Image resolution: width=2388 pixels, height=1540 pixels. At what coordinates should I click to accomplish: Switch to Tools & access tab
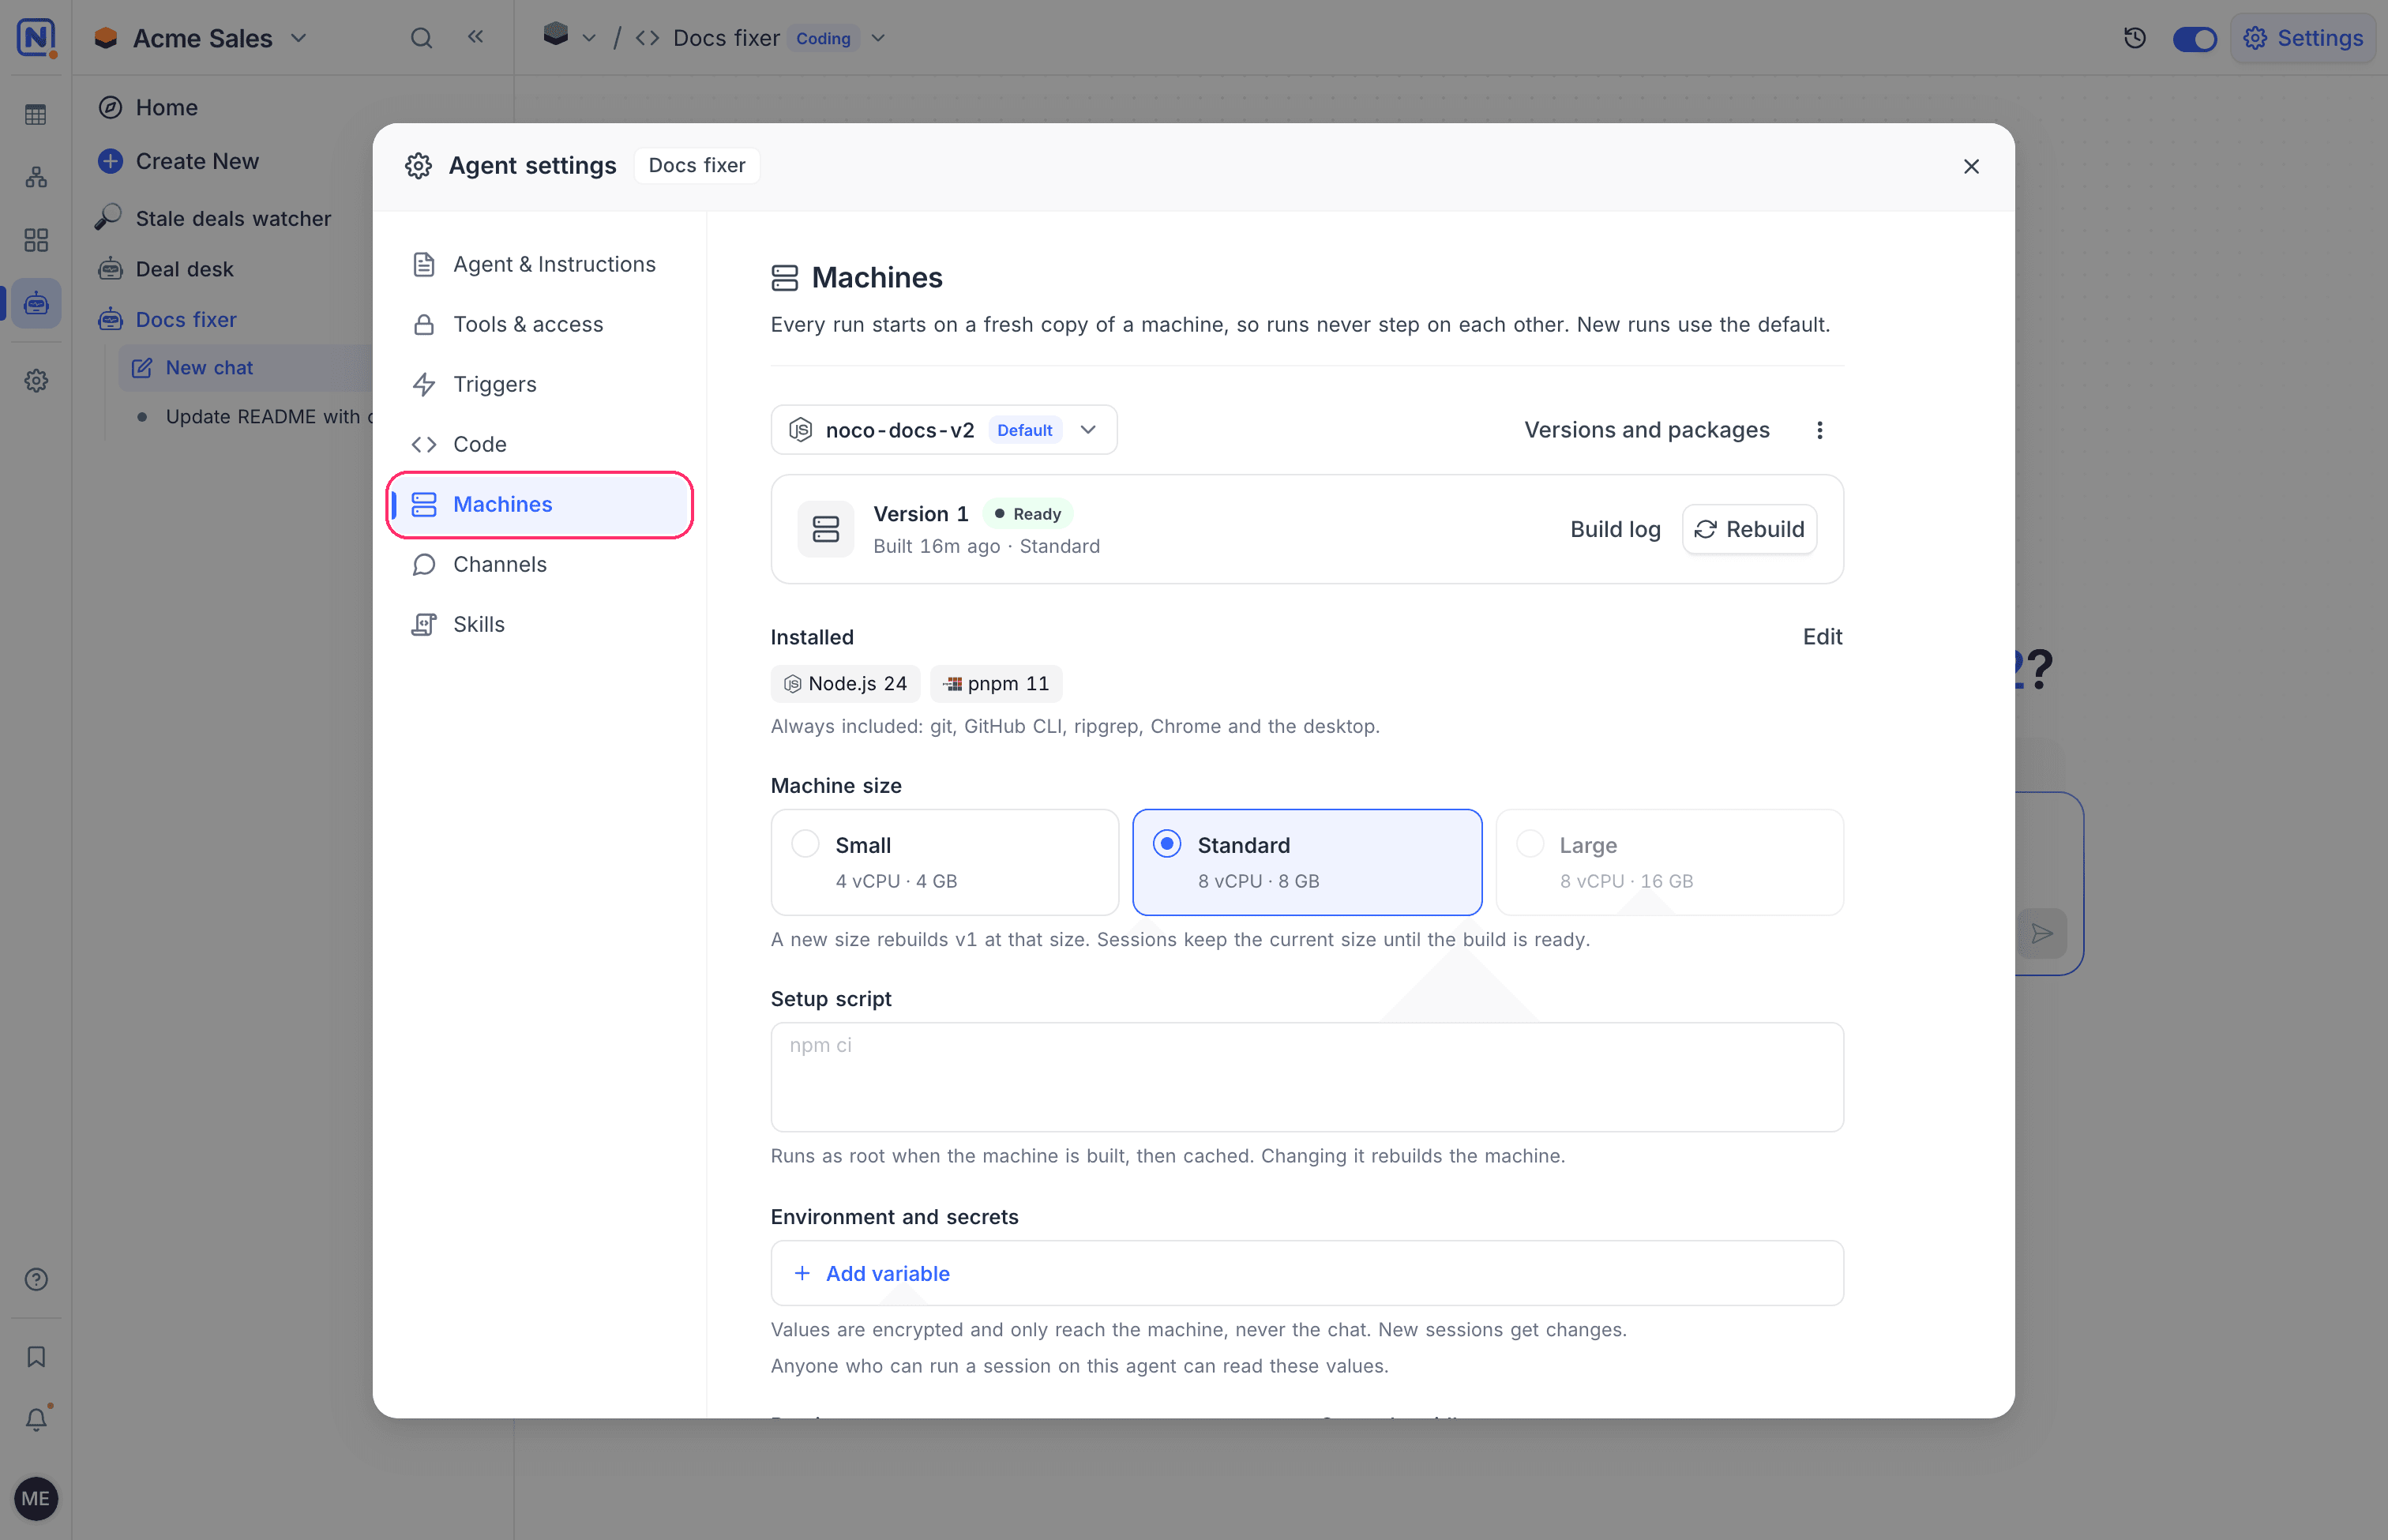point(540,324)
